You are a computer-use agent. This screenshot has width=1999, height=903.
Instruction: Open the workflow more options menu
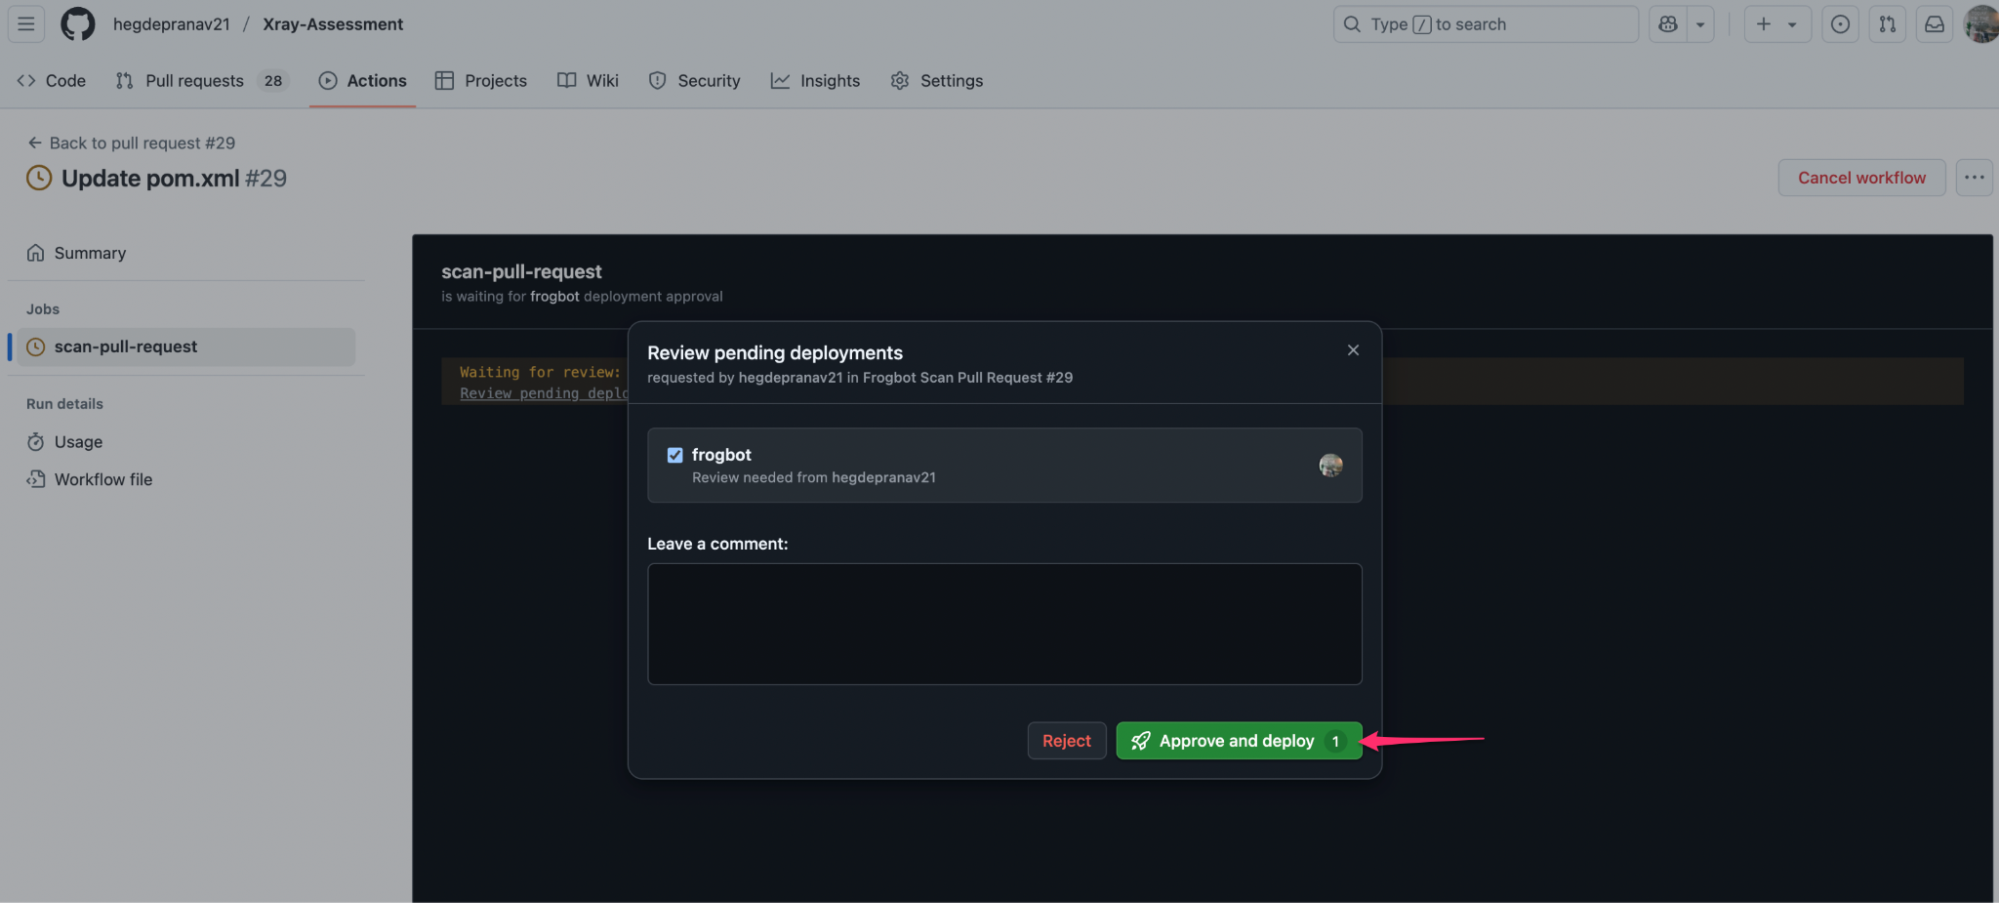1973,178
